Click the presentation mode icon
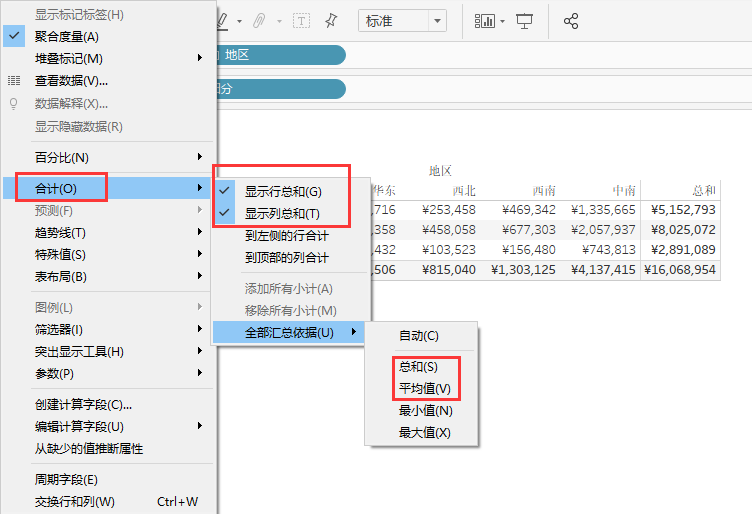Viewport: 752px width, 514px height. pos(524,21)
